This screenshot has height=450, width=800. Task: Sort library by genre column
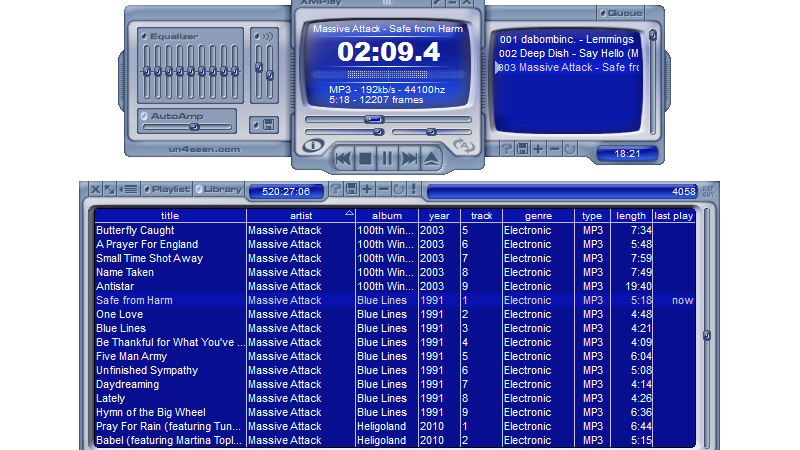click(x=538, y=216)
